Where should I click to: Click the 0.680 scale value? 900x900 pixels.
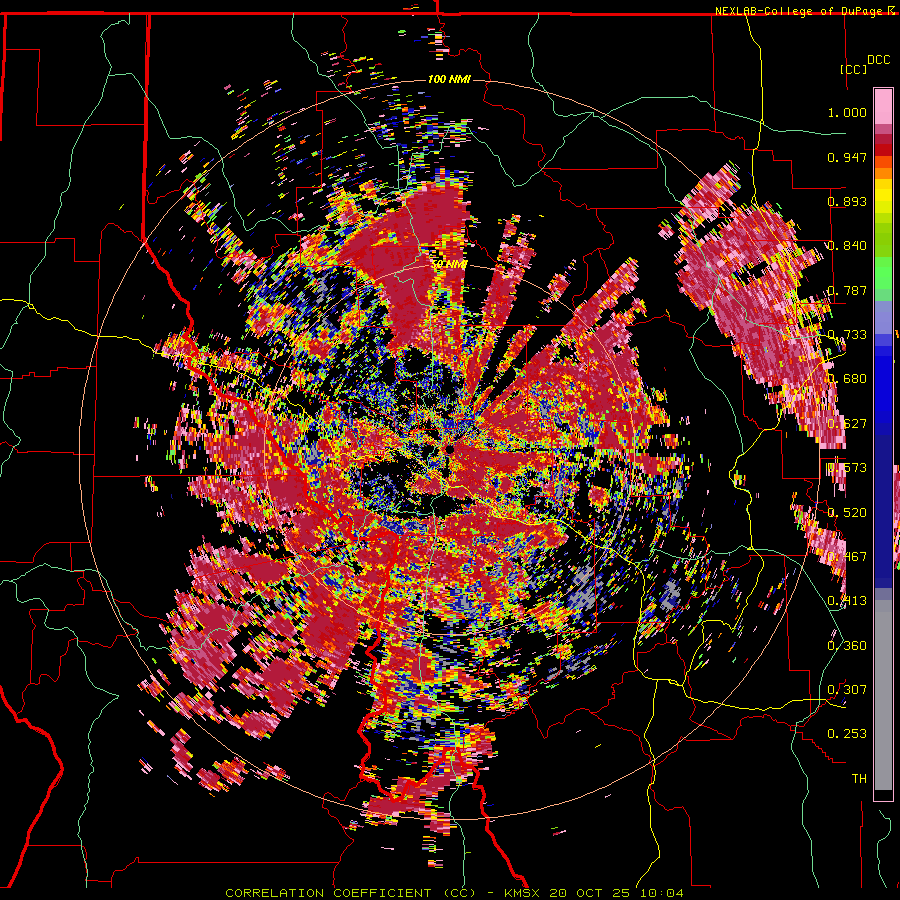[847, 379]
